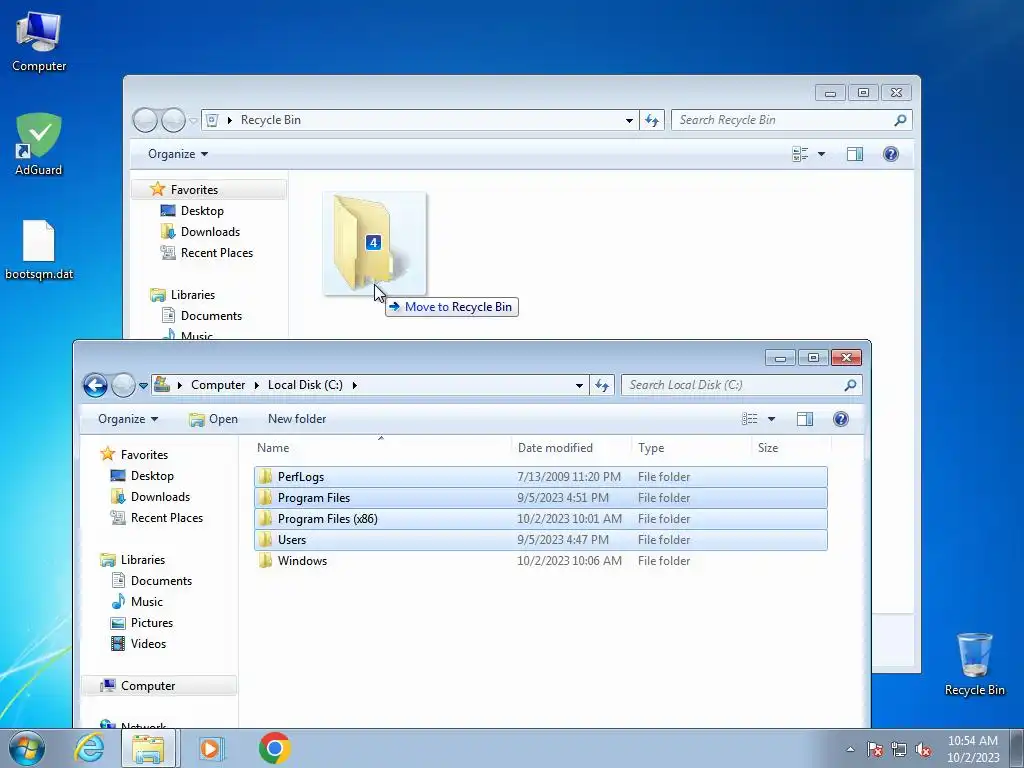Click Local Disk (C:) breadcrumb segment

click(305, 385)
